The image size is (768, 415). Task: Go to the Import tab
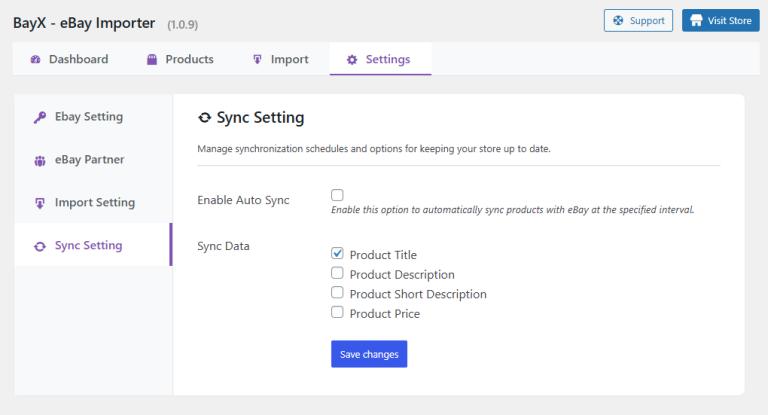coord(281,59)
